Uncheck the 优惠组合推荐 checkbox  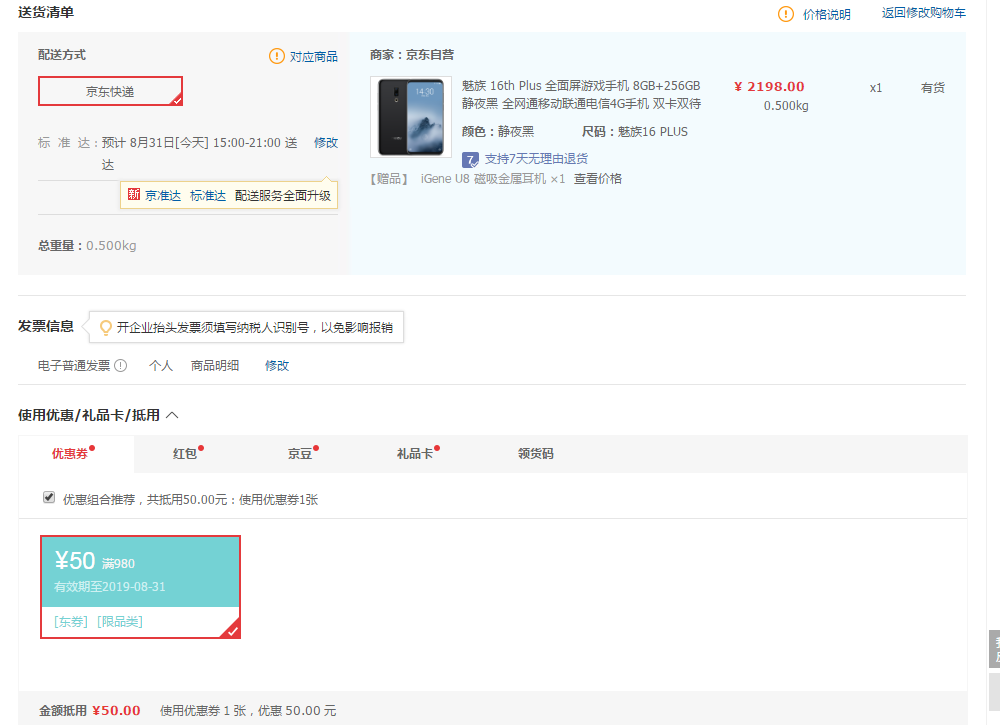click(49, 497)
